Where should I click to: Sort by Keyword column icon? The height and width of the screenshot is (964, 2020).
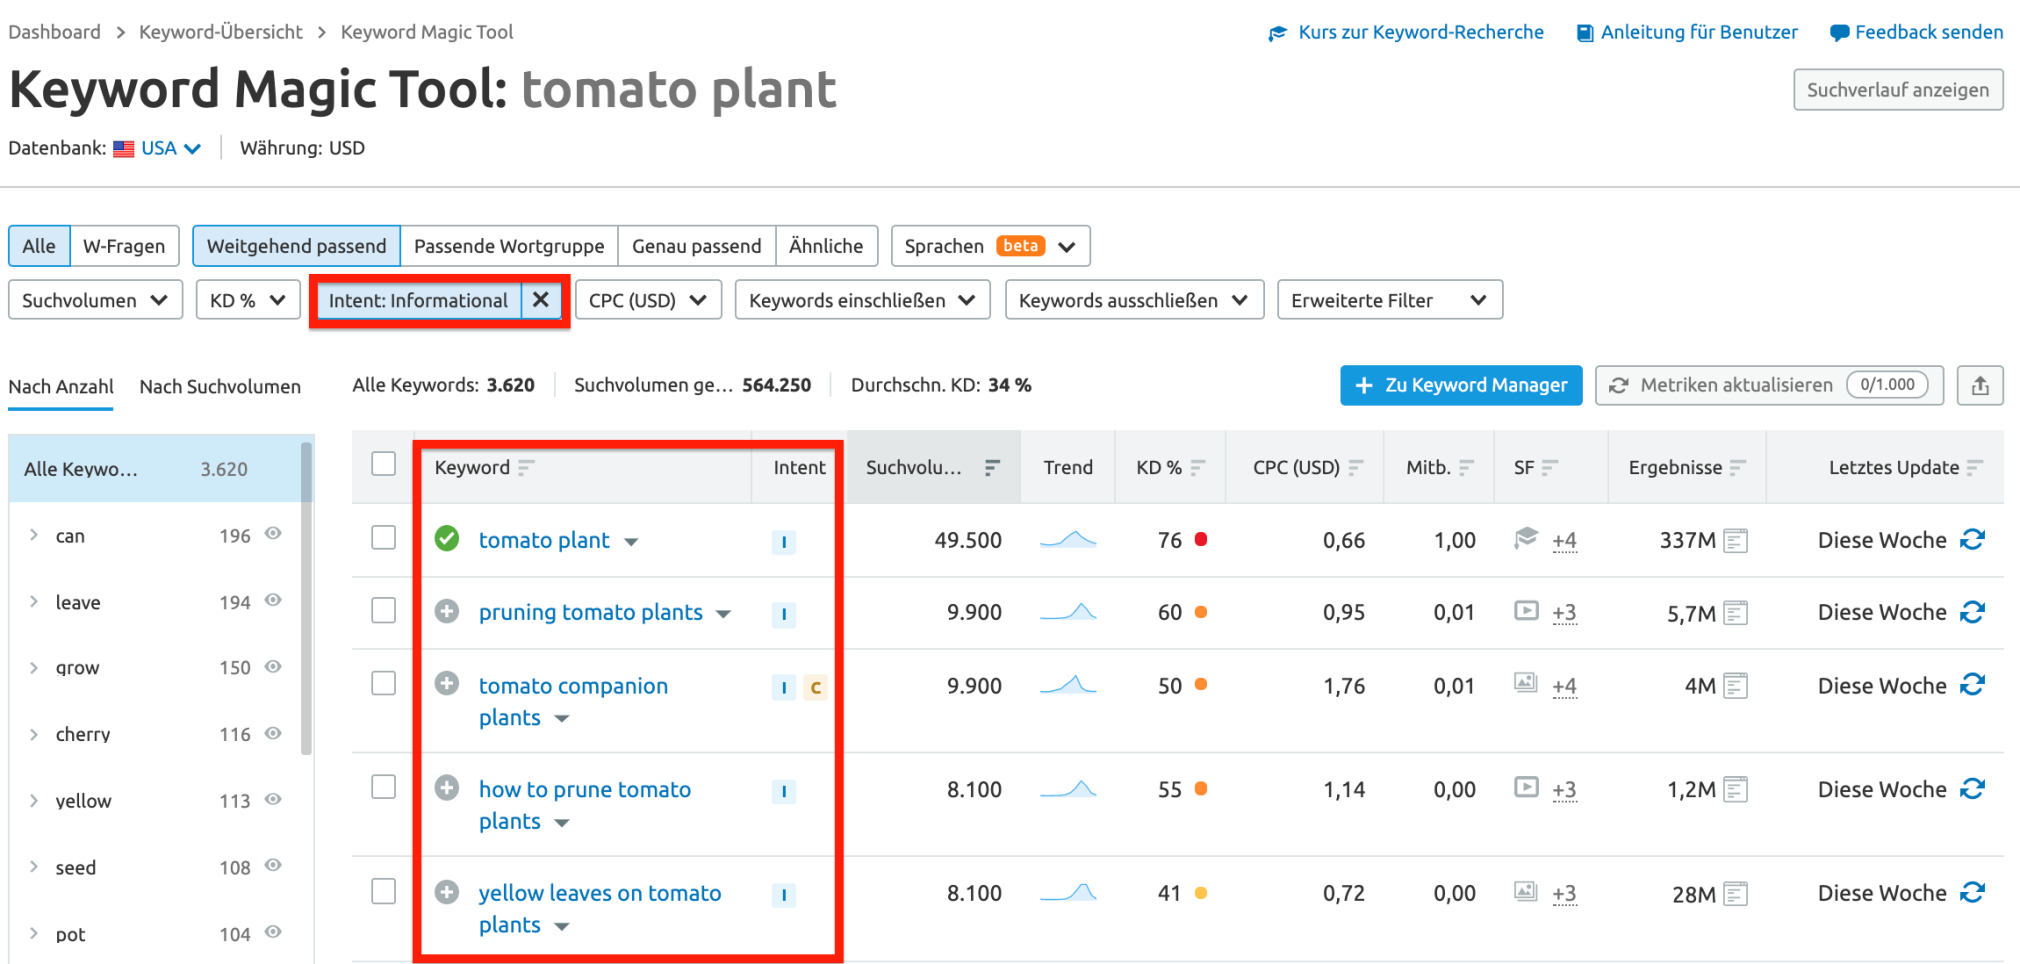click(526, 467)
